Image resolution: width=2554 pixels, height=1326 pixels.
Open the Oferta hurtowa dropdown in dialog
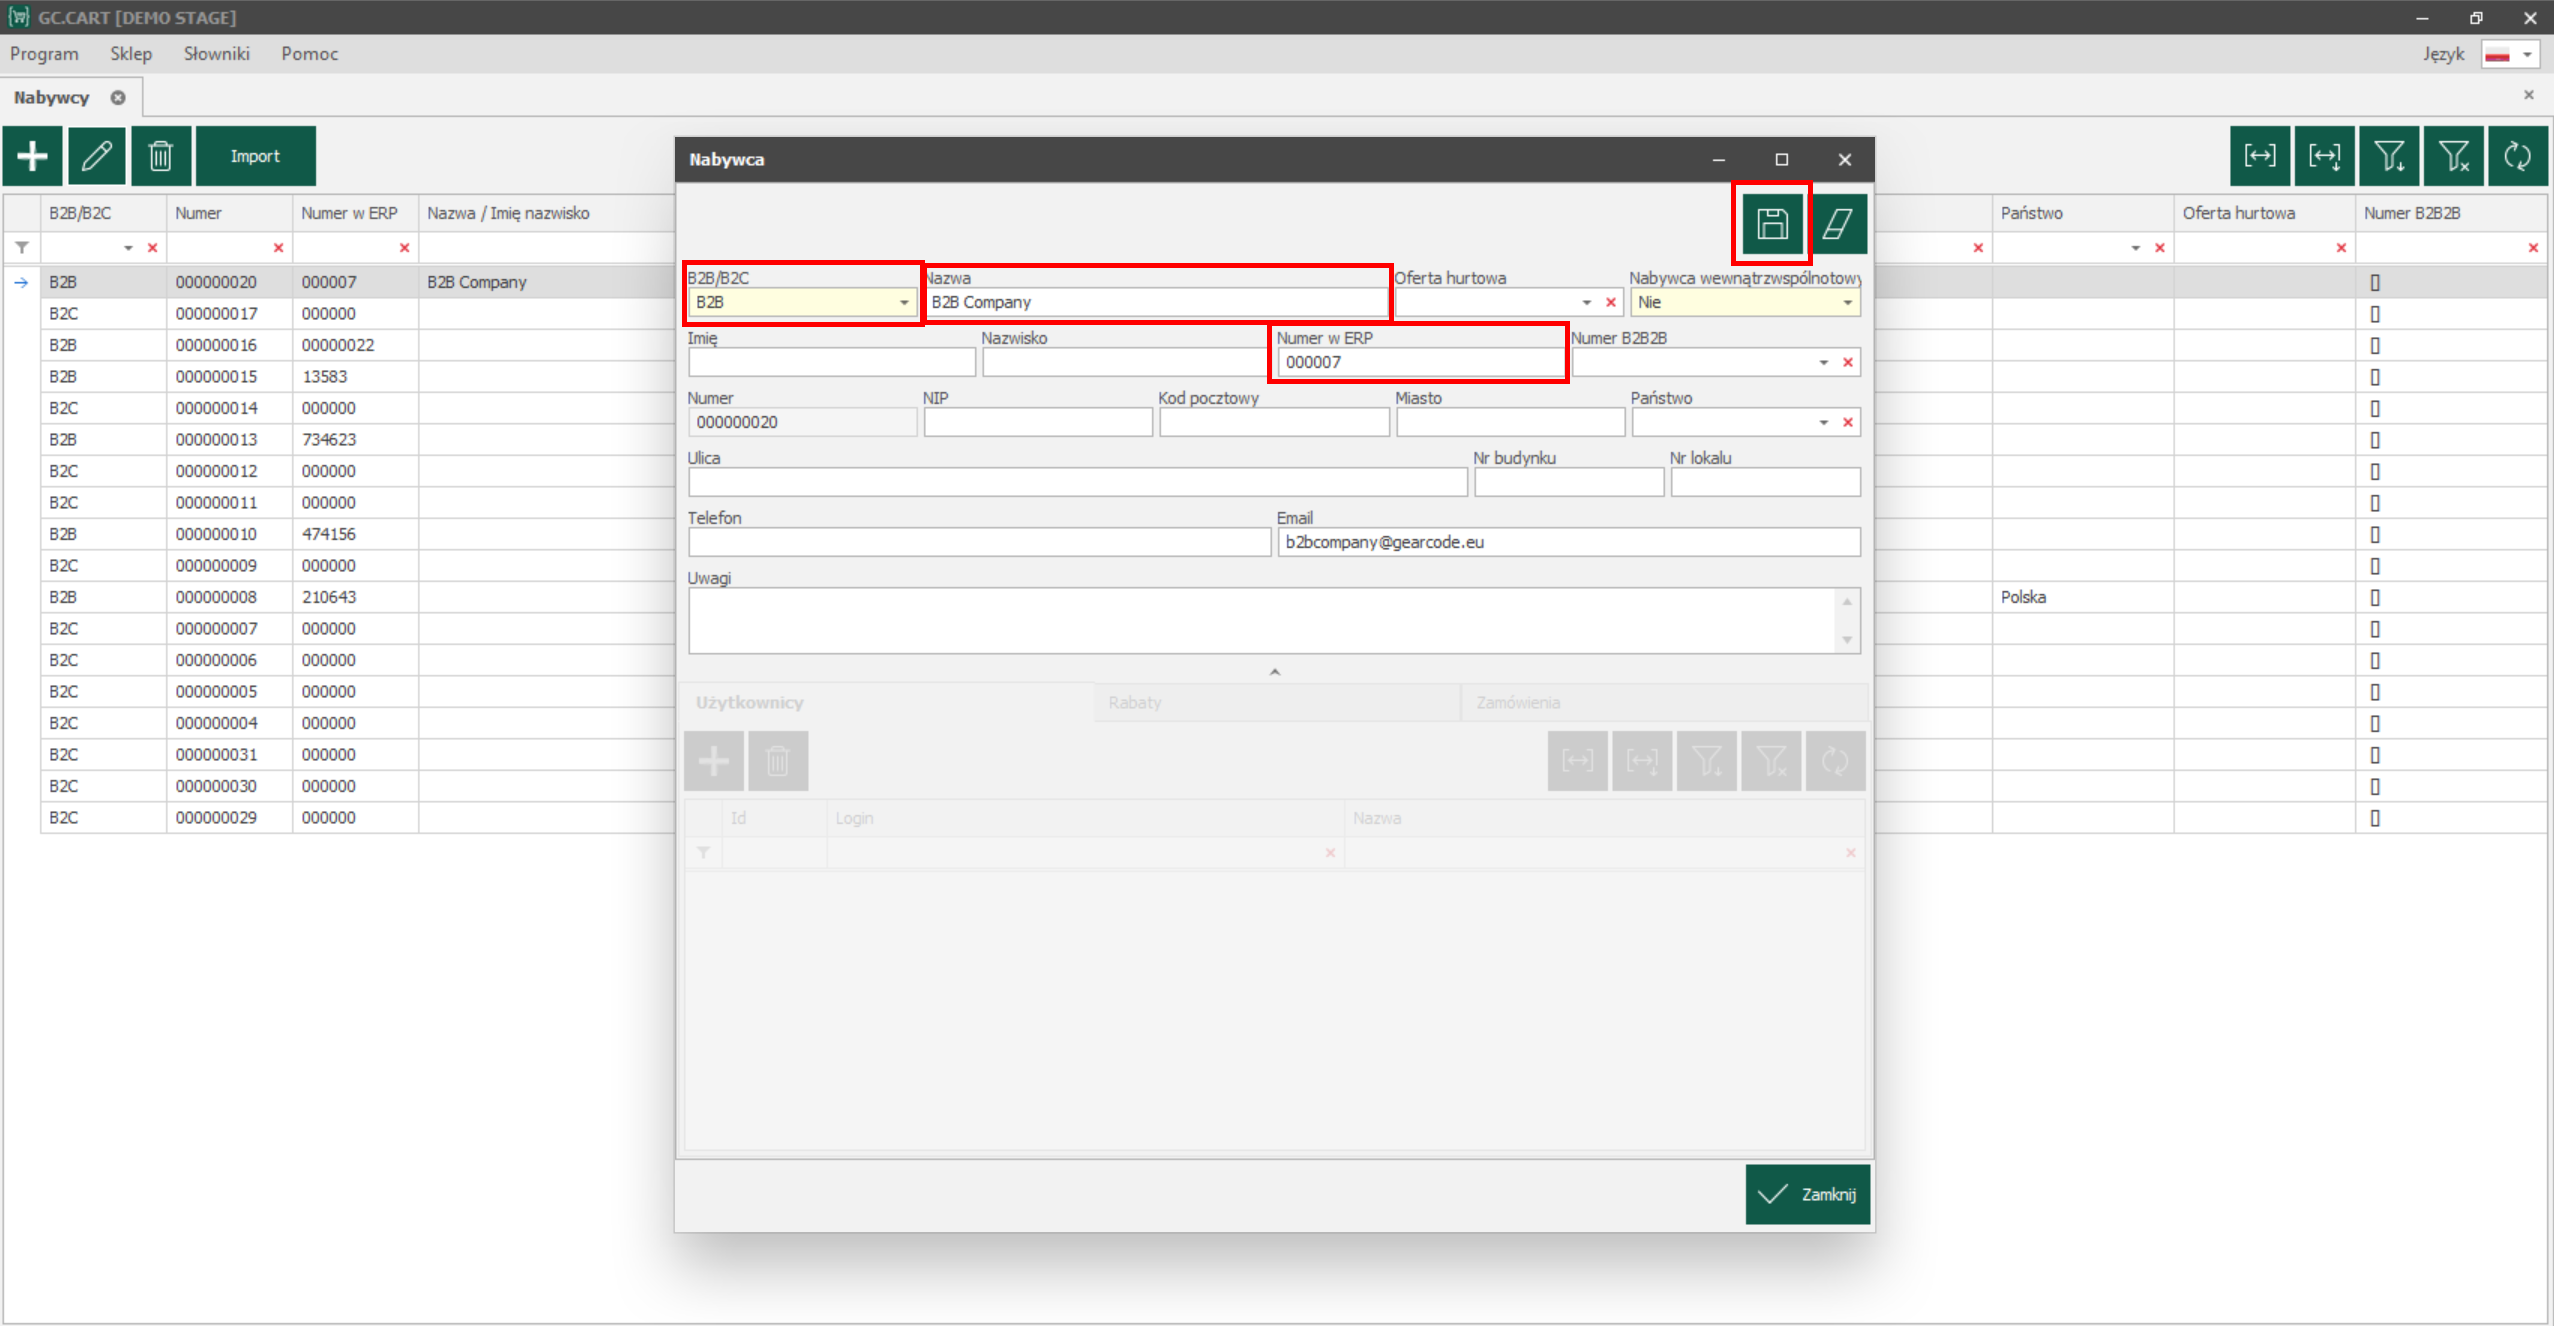tap(1587, 302)
